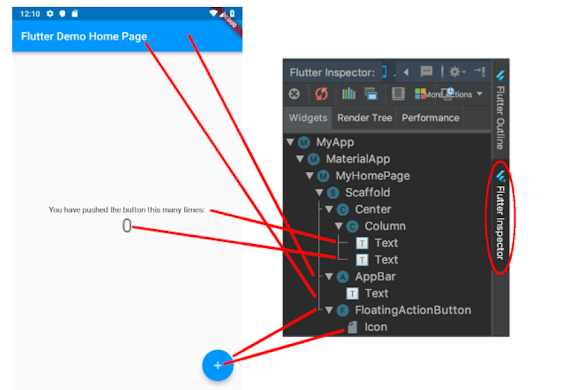This screenshot has height=390, width=583.
Task: Open the Flutter Inspector side tab
Action: coord(500,217)
